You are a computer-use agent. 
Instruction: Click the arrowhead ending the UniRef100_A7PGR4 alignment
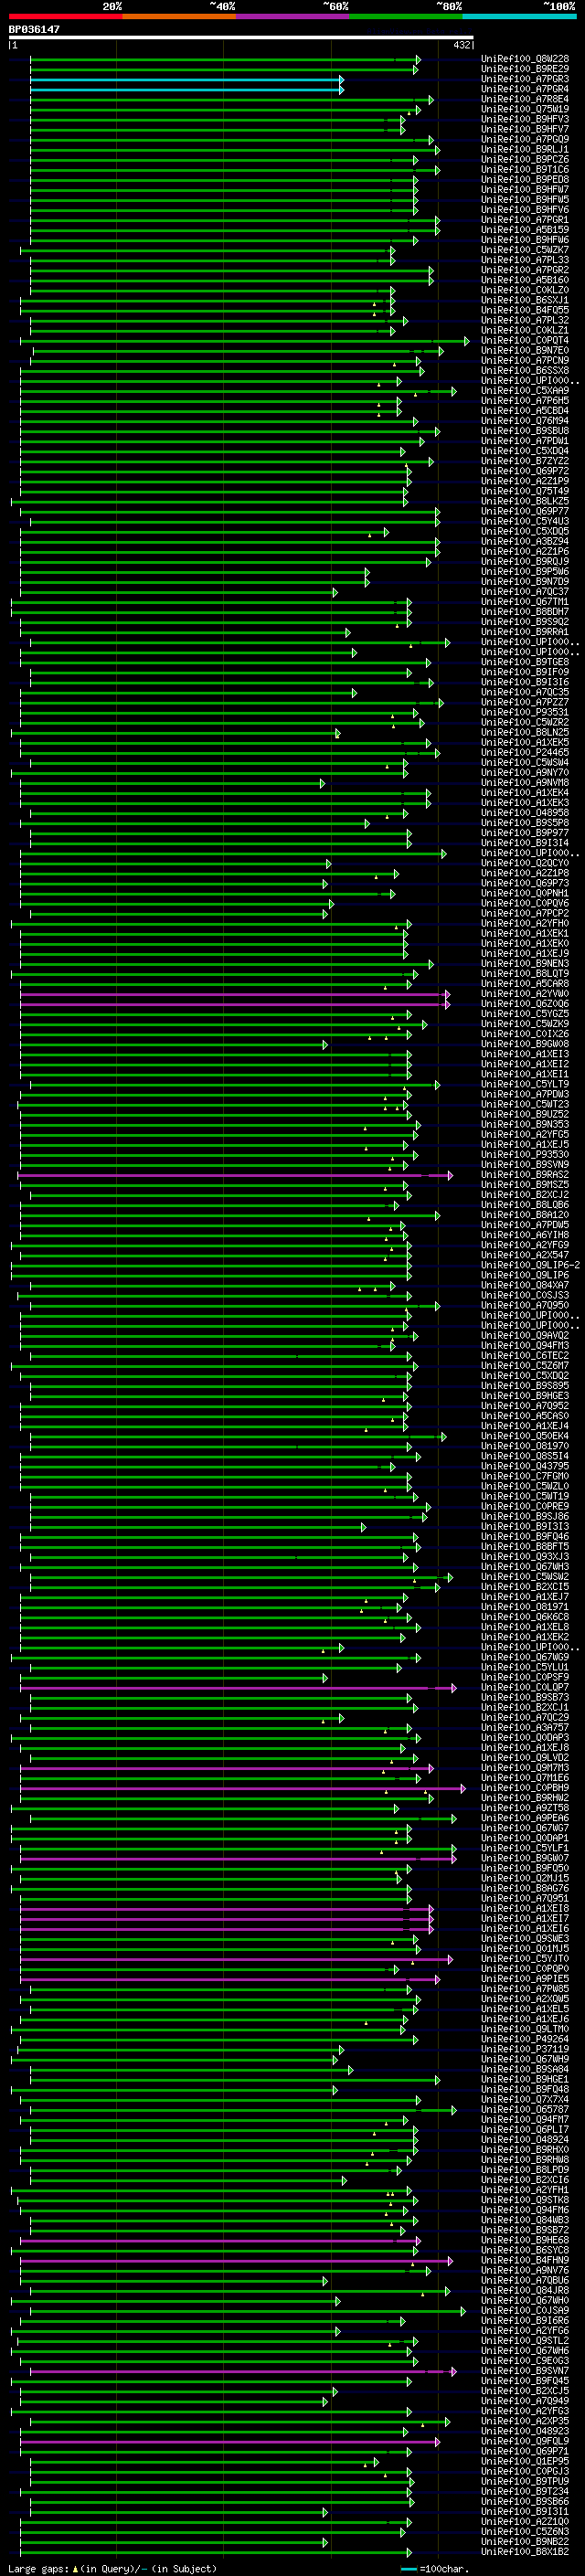pyautogui.click(x=341, y=89)
